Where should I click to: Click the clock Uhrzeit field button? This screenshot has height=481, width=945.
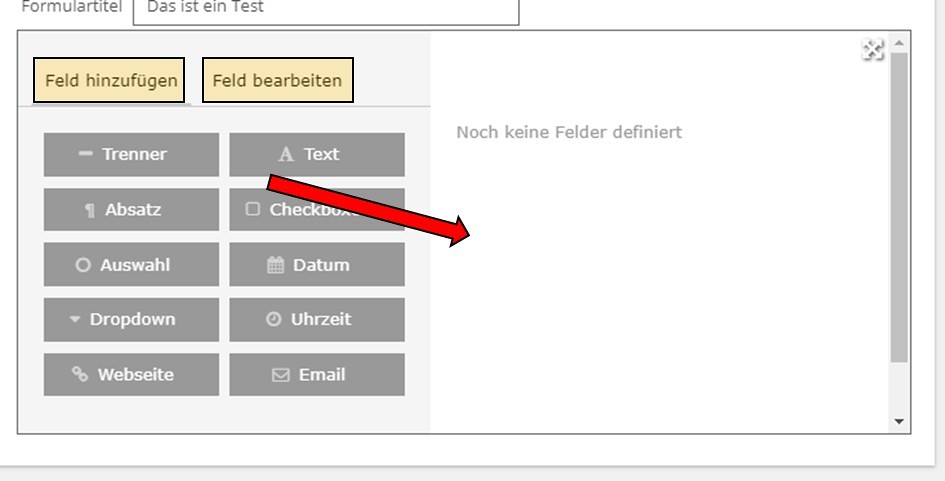coord(317,320)
